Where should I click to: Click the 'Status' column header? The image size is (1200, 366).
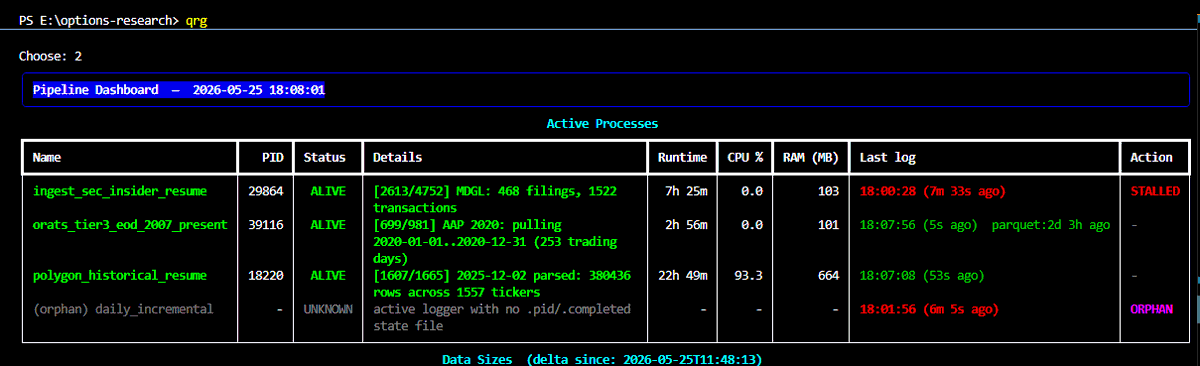[x=325, y=157]
